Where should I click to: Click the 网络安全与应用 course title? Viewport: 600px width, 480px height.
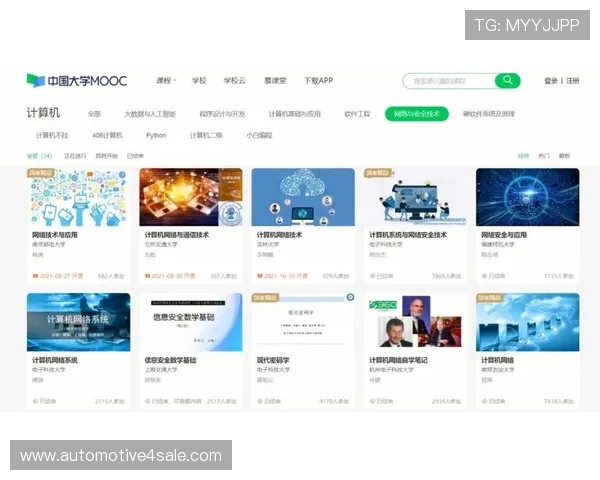pos(504,235)
